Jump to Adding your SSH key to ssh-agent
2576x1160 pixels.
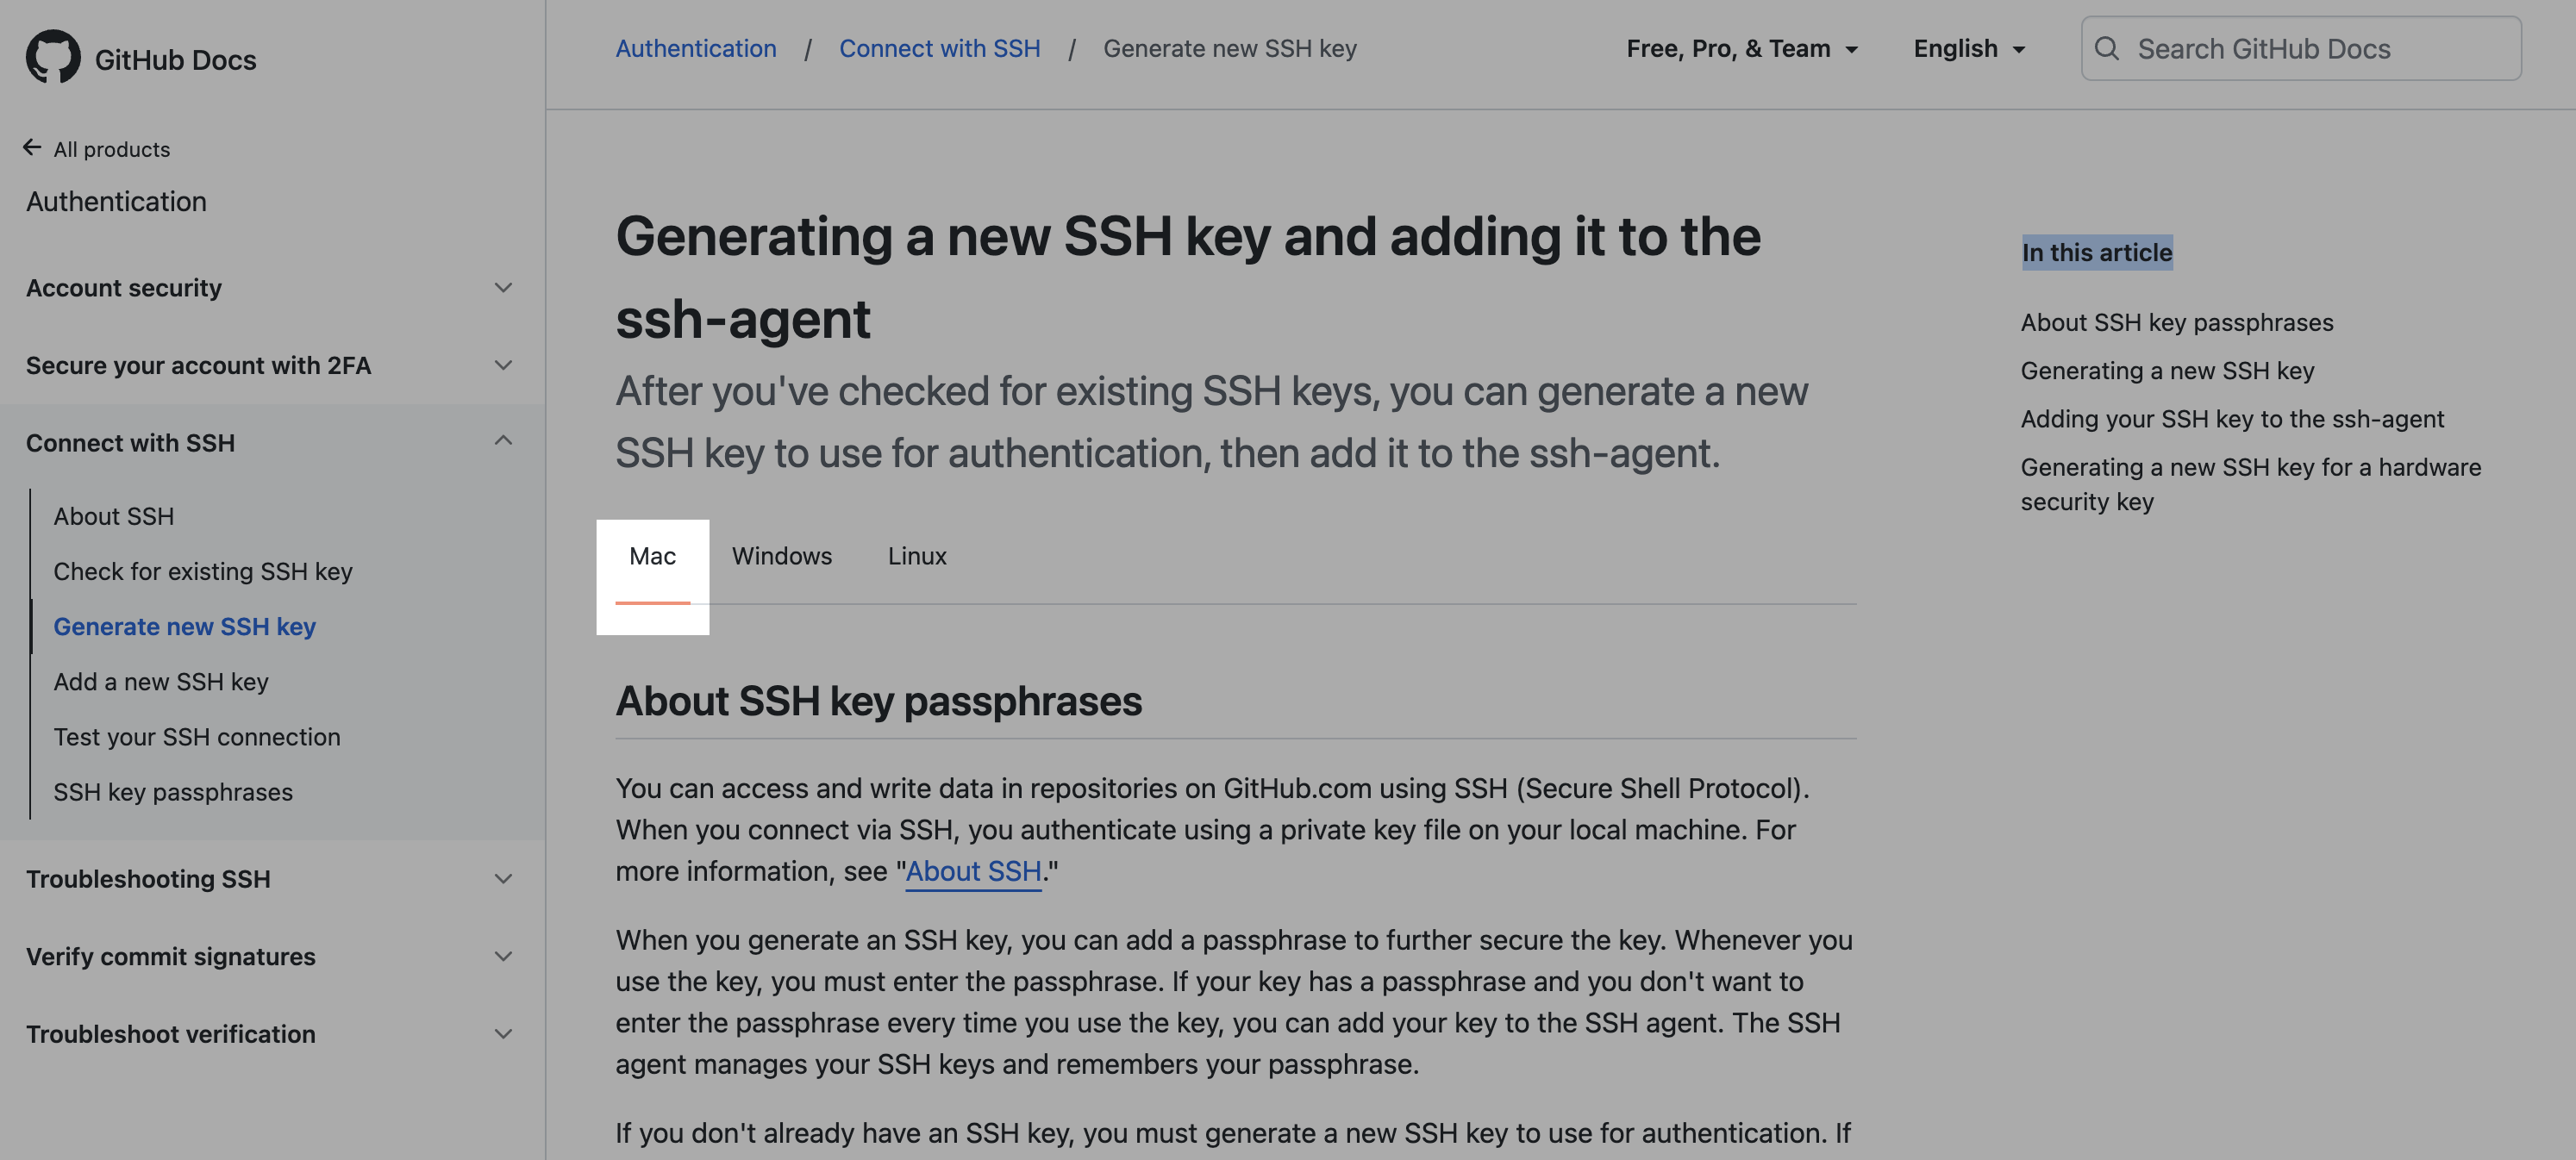click(x=2231, y=419)
